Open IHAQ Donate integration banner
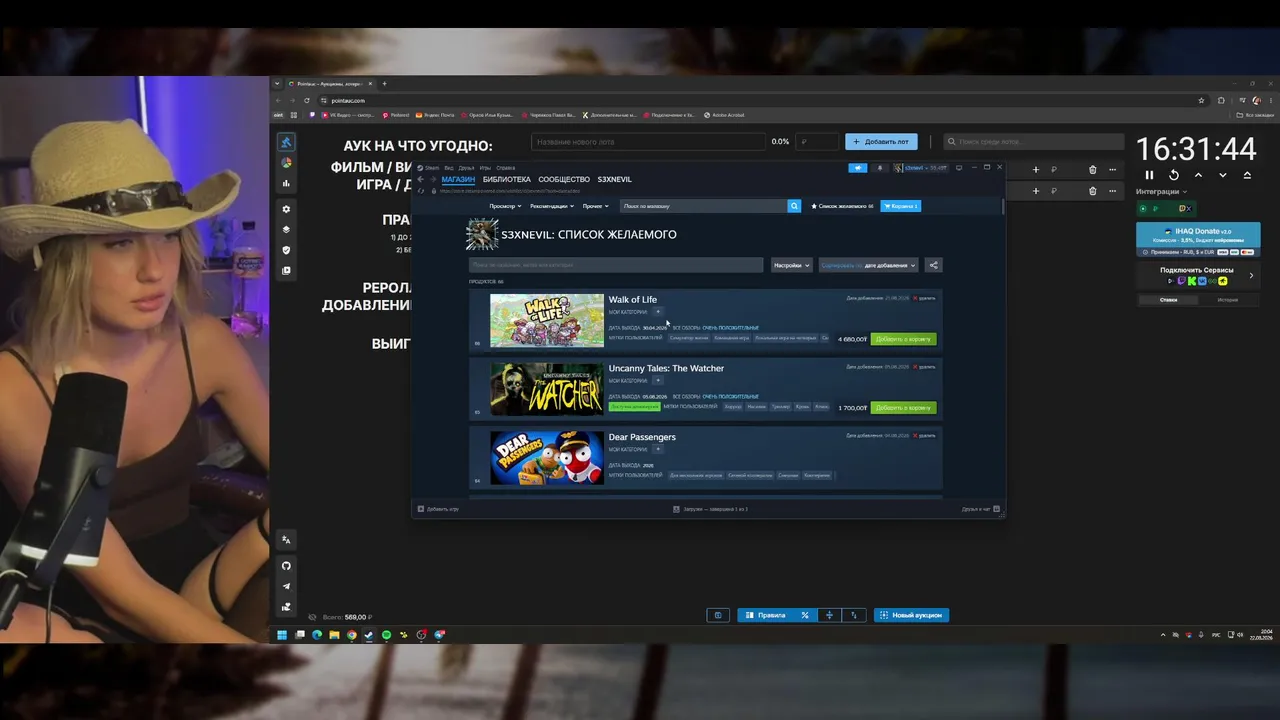1280x720 pixels. pyautogui.click(x=1198, y=239)
